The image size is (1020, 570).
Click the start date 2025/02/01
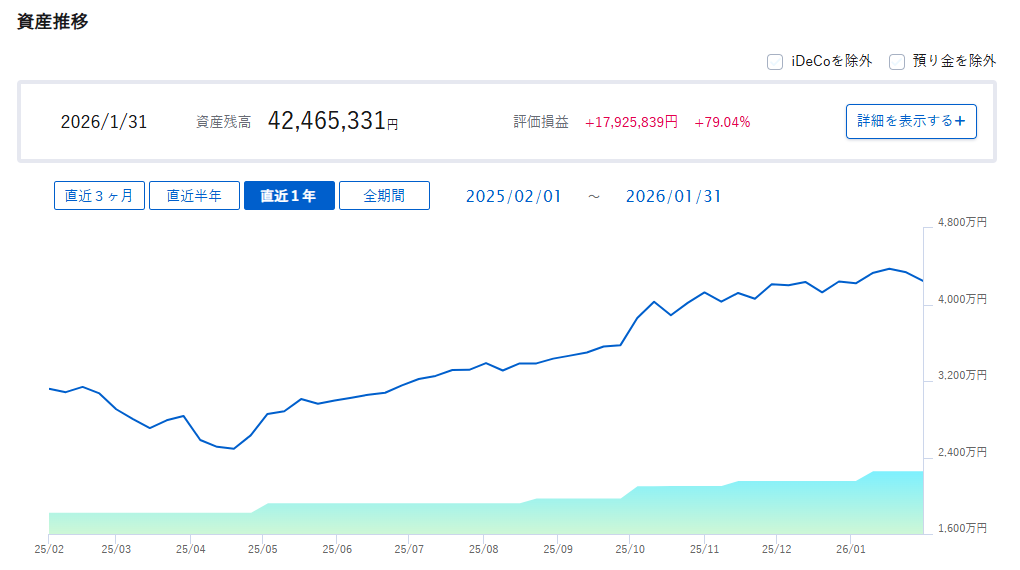click(513, 196)
